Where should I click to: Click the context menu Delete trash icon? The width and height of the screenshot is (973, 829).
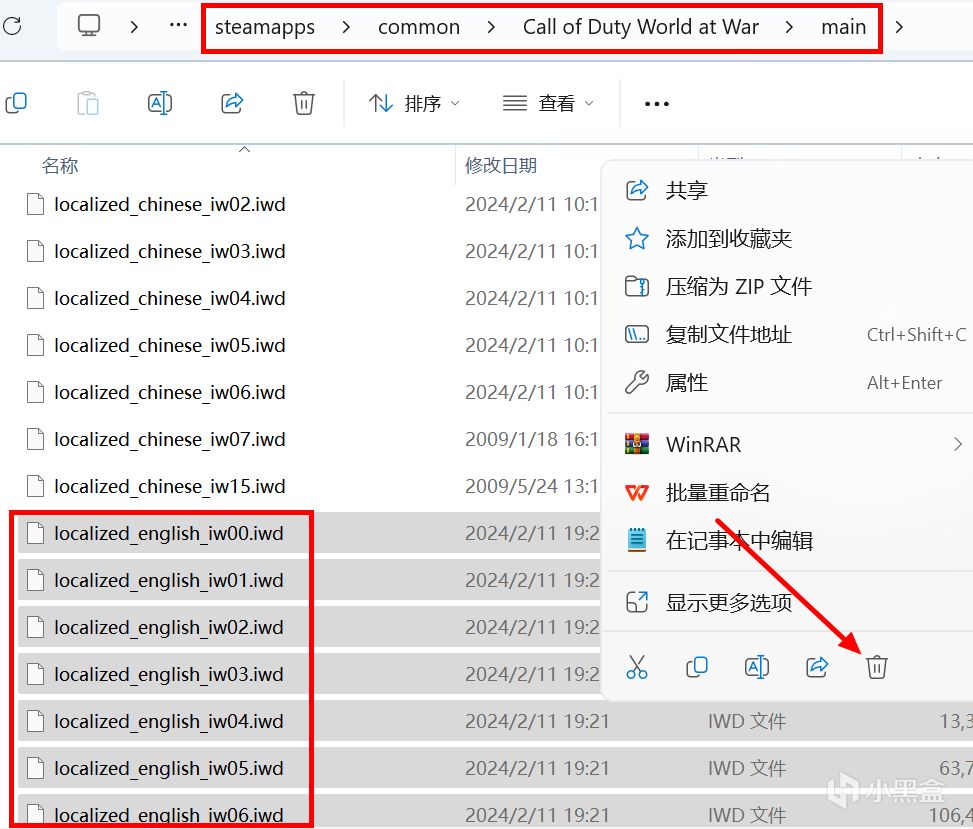(x=877, y=667)
